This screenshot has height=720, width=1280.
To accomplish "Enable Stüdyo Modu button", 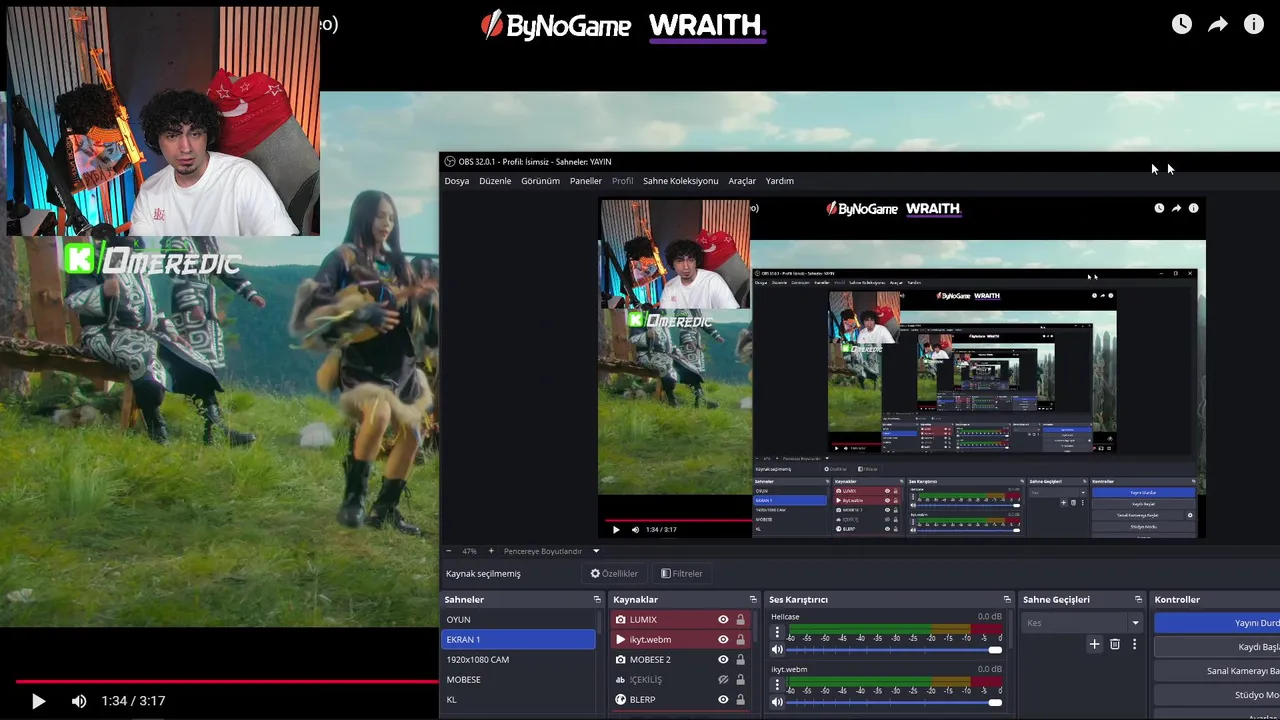I will pos(1217,695).
